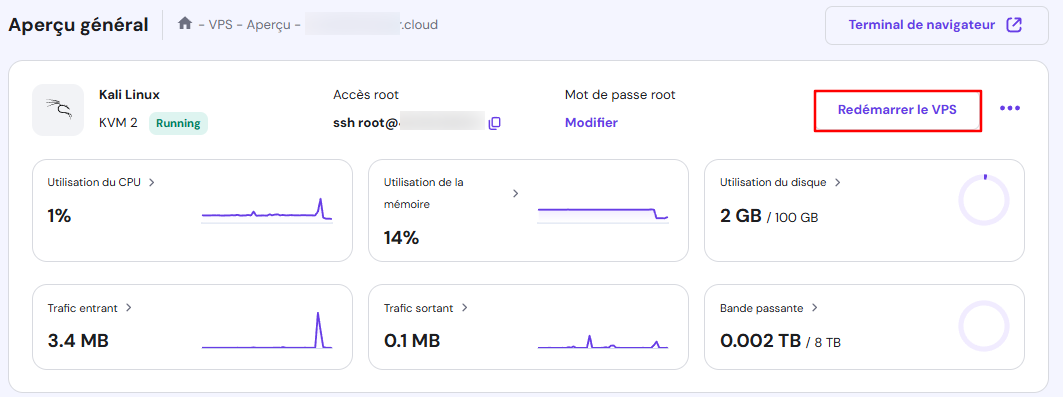Expand Trafic sortant details

[x=464, y=308]
